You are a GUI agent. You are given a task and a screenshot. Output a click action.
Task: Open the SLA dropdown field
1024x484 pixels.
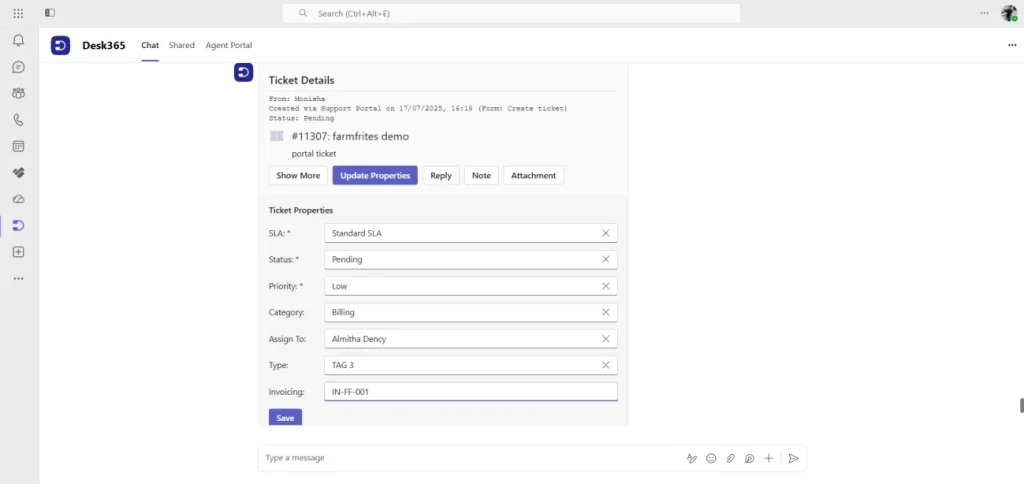pyautogui.click(x=471, y=233)
